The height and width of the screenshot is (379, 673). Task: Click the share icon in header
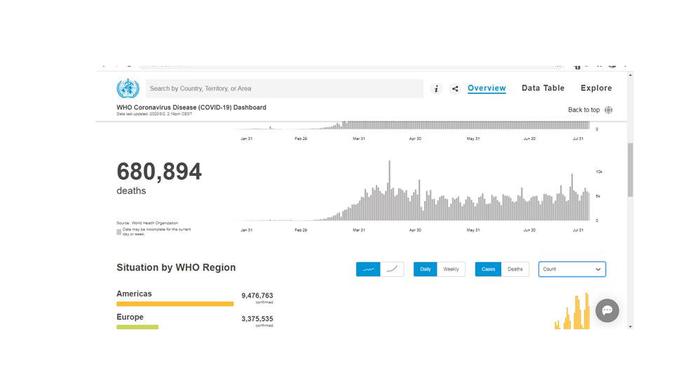(455, 88)
